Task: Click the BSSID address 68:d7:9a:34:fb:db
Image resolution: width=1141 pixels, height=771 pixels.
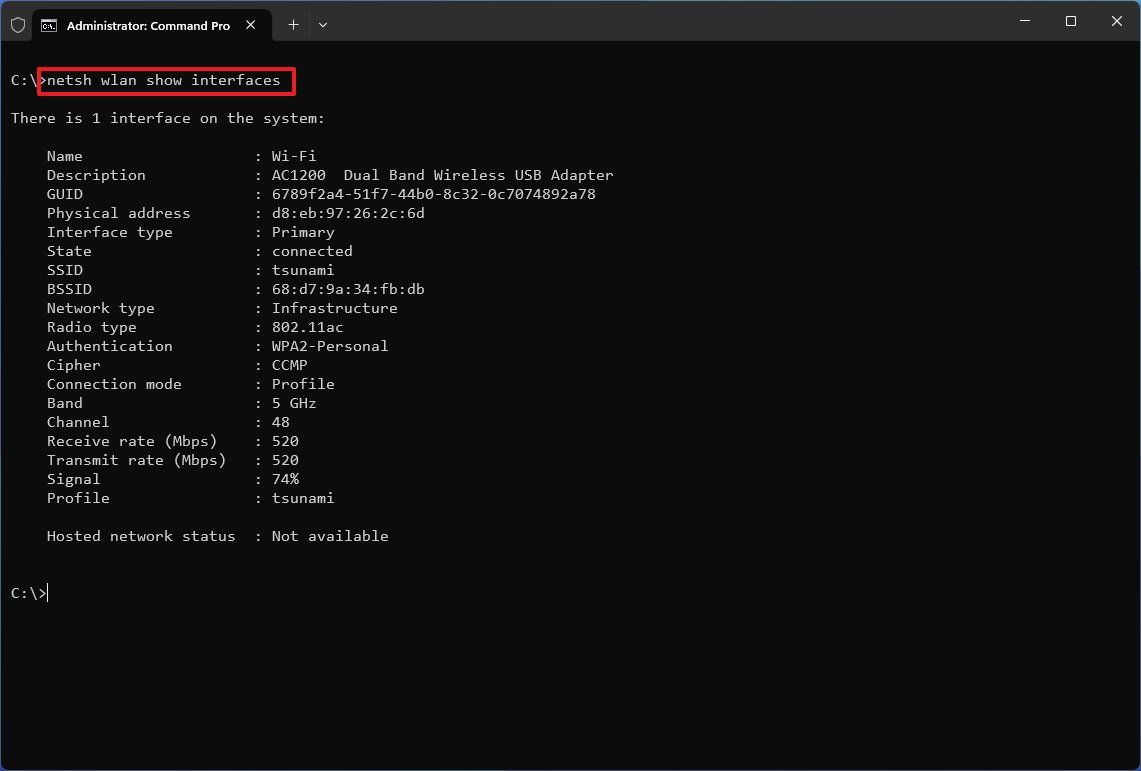Action: tap(348, 289)
